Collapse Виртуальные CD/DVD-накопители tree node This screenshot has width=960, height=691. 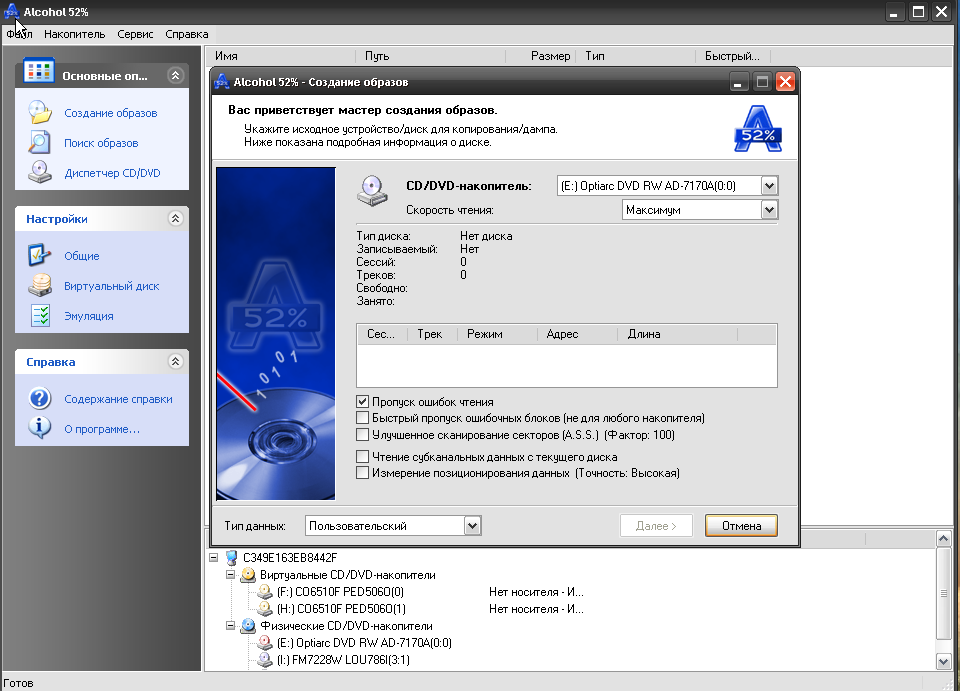(230, 575)
